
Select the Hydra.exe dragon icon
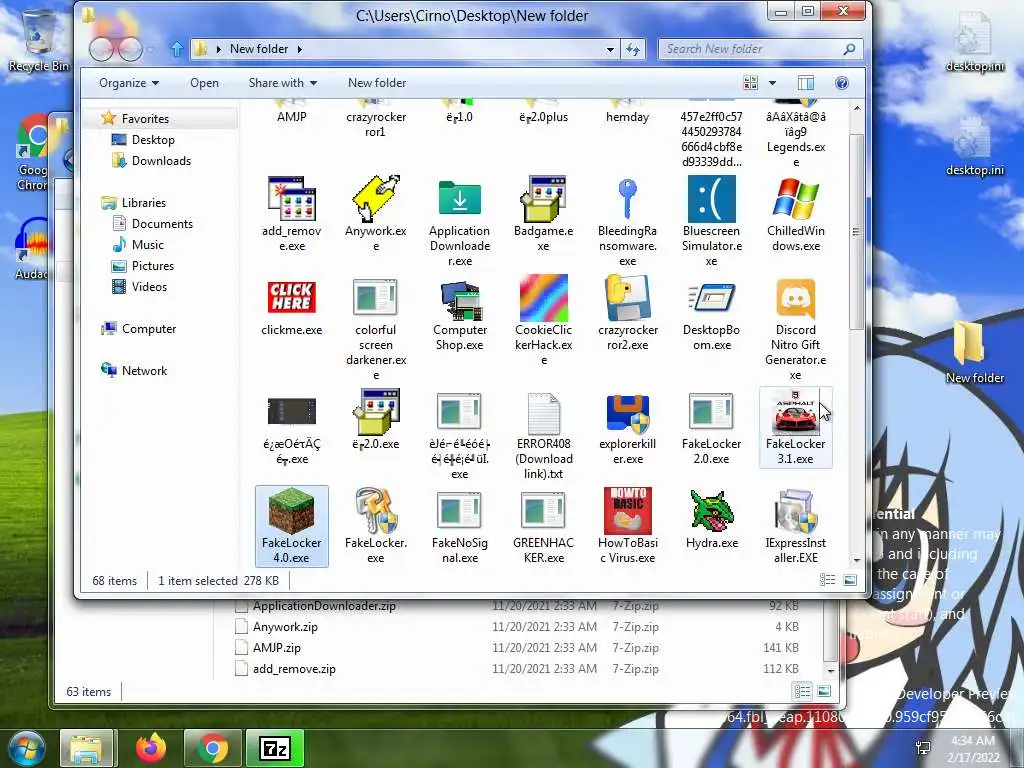[712, 511]
